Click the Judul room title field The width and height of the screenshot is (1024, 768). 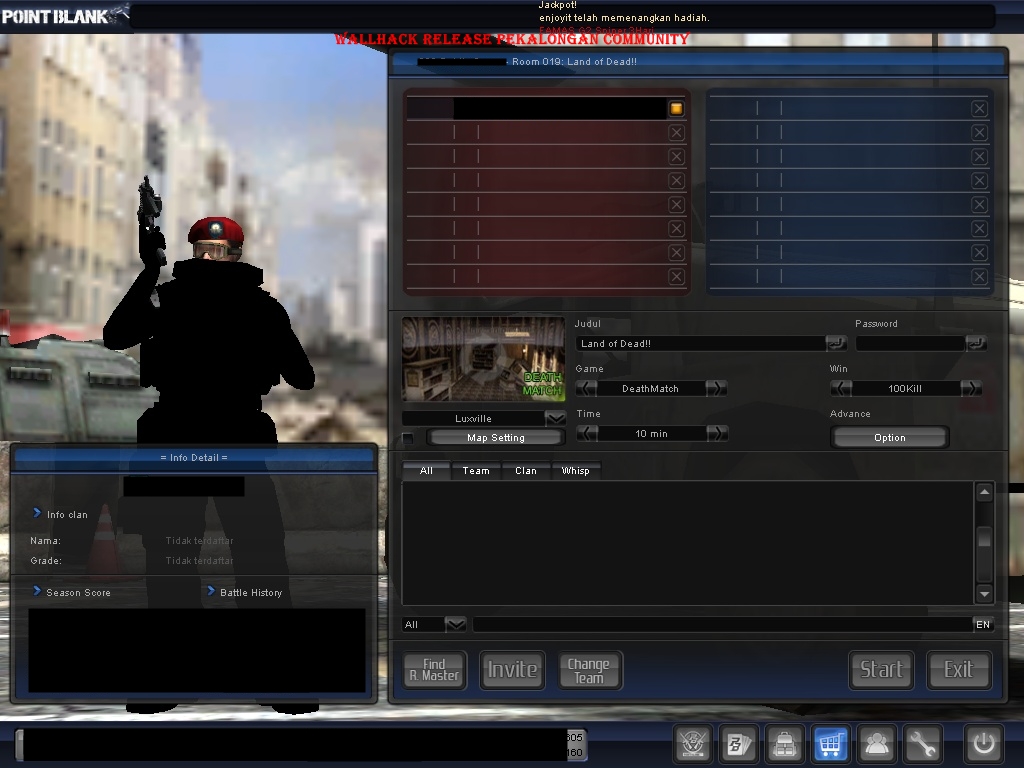tap(701, 344)
